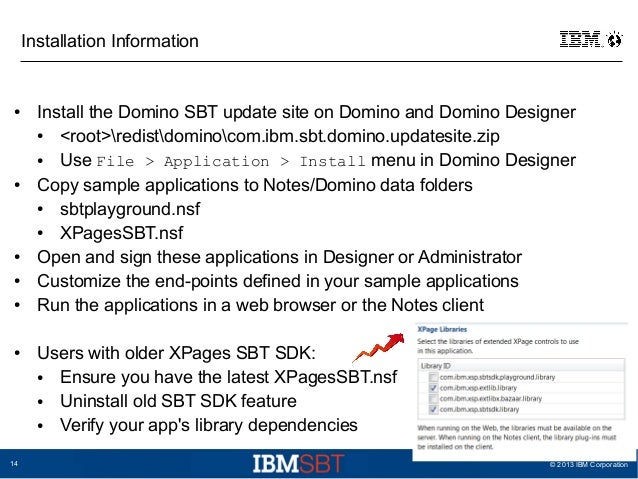Select the updatesite.zip path line
Image resolution: width=638 pixels, height=479 pixels.
[x=280, y=136]
